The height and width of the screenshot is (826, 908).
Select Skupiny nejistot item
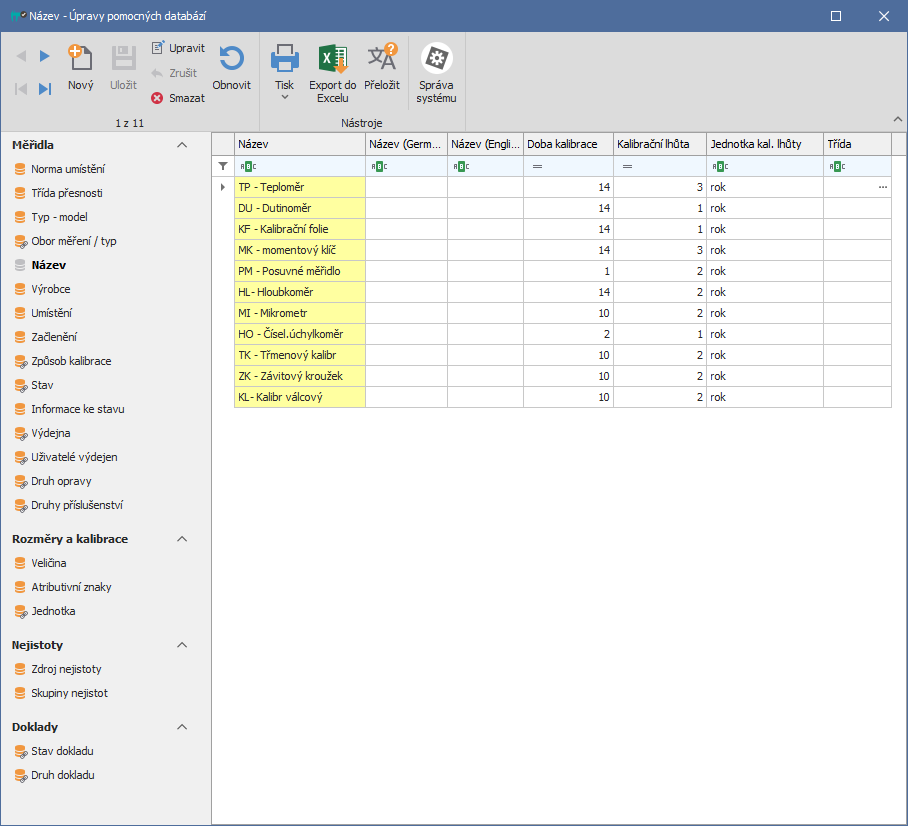[61, 693]
